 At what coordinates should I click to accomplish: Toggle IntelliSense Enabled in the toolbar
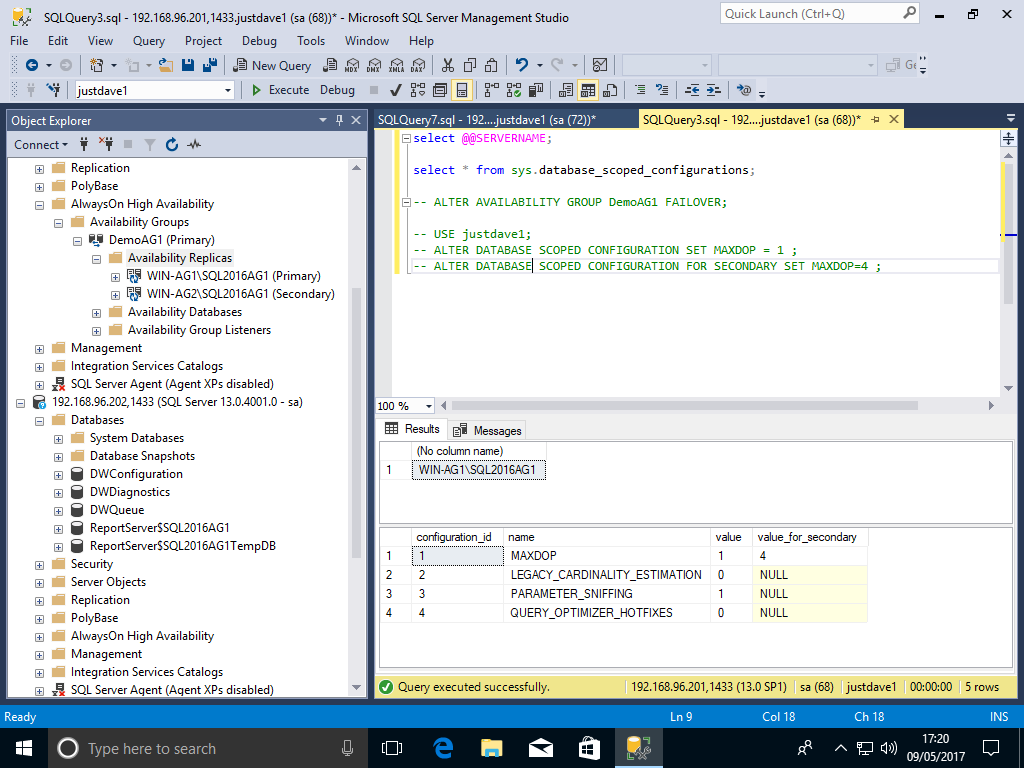(462, 90)
